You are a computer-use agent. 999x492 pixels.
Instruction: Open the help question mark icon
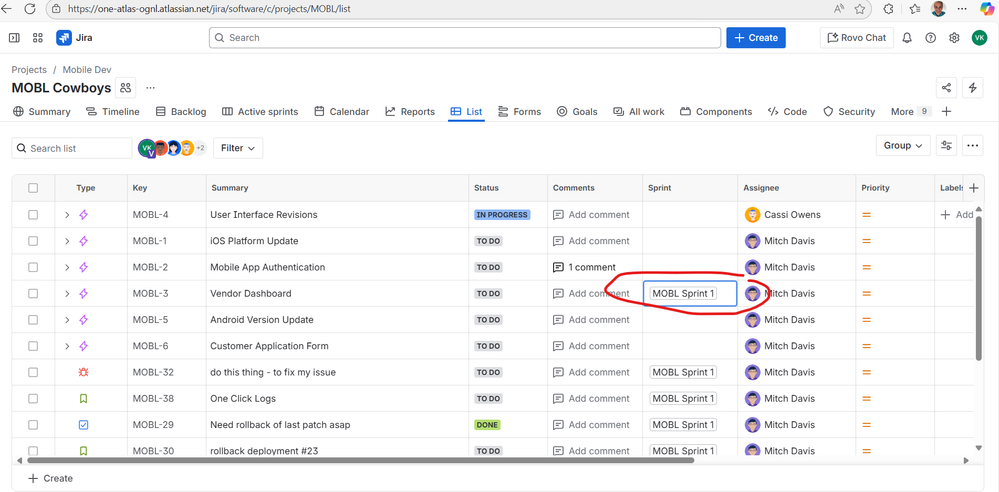tap(930, 38)
